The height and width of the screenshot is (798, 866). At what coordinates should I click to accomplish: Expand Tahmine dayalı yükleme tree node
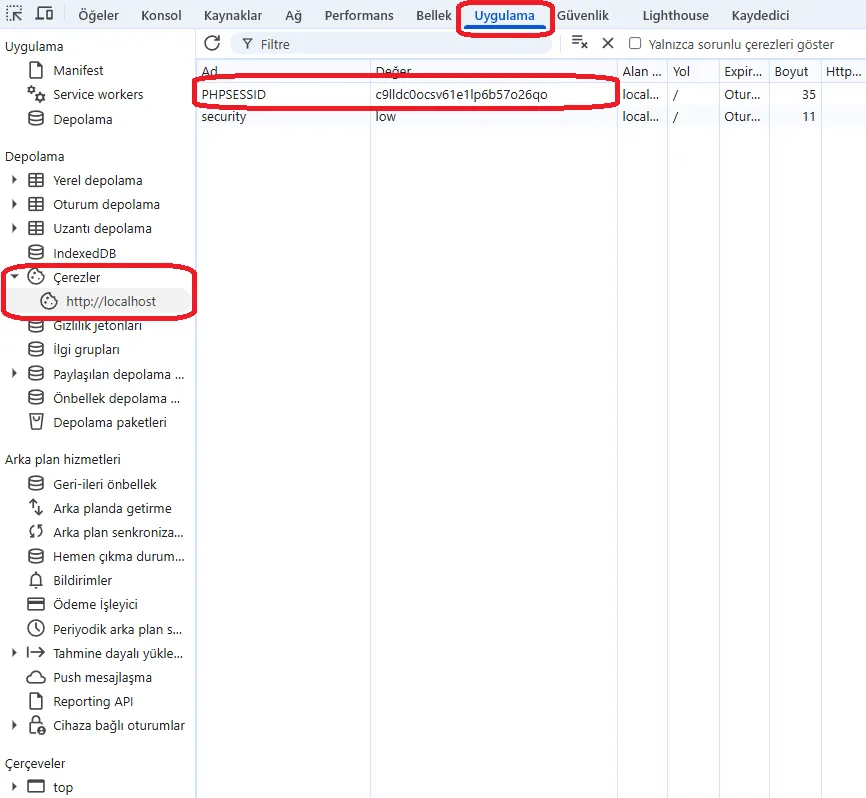click(x=14, y=653)
